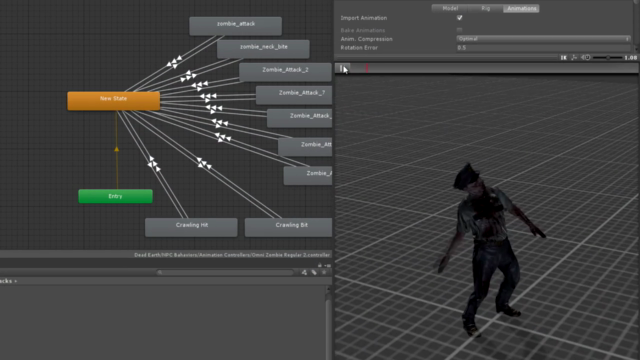
Task: Click the red preview timeline marker
Action: [x=367, y=69]
